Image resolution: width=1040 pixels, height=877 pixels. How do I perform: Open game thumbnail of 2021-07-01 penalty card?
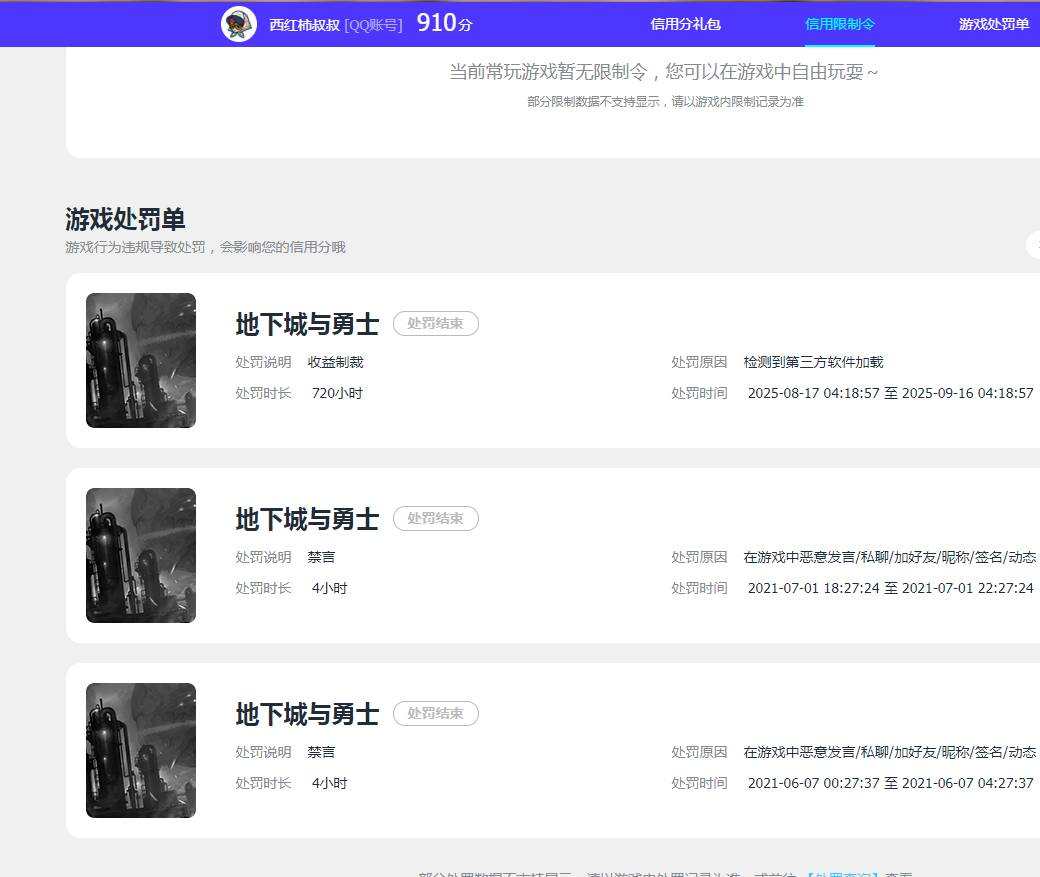[141, 555]
